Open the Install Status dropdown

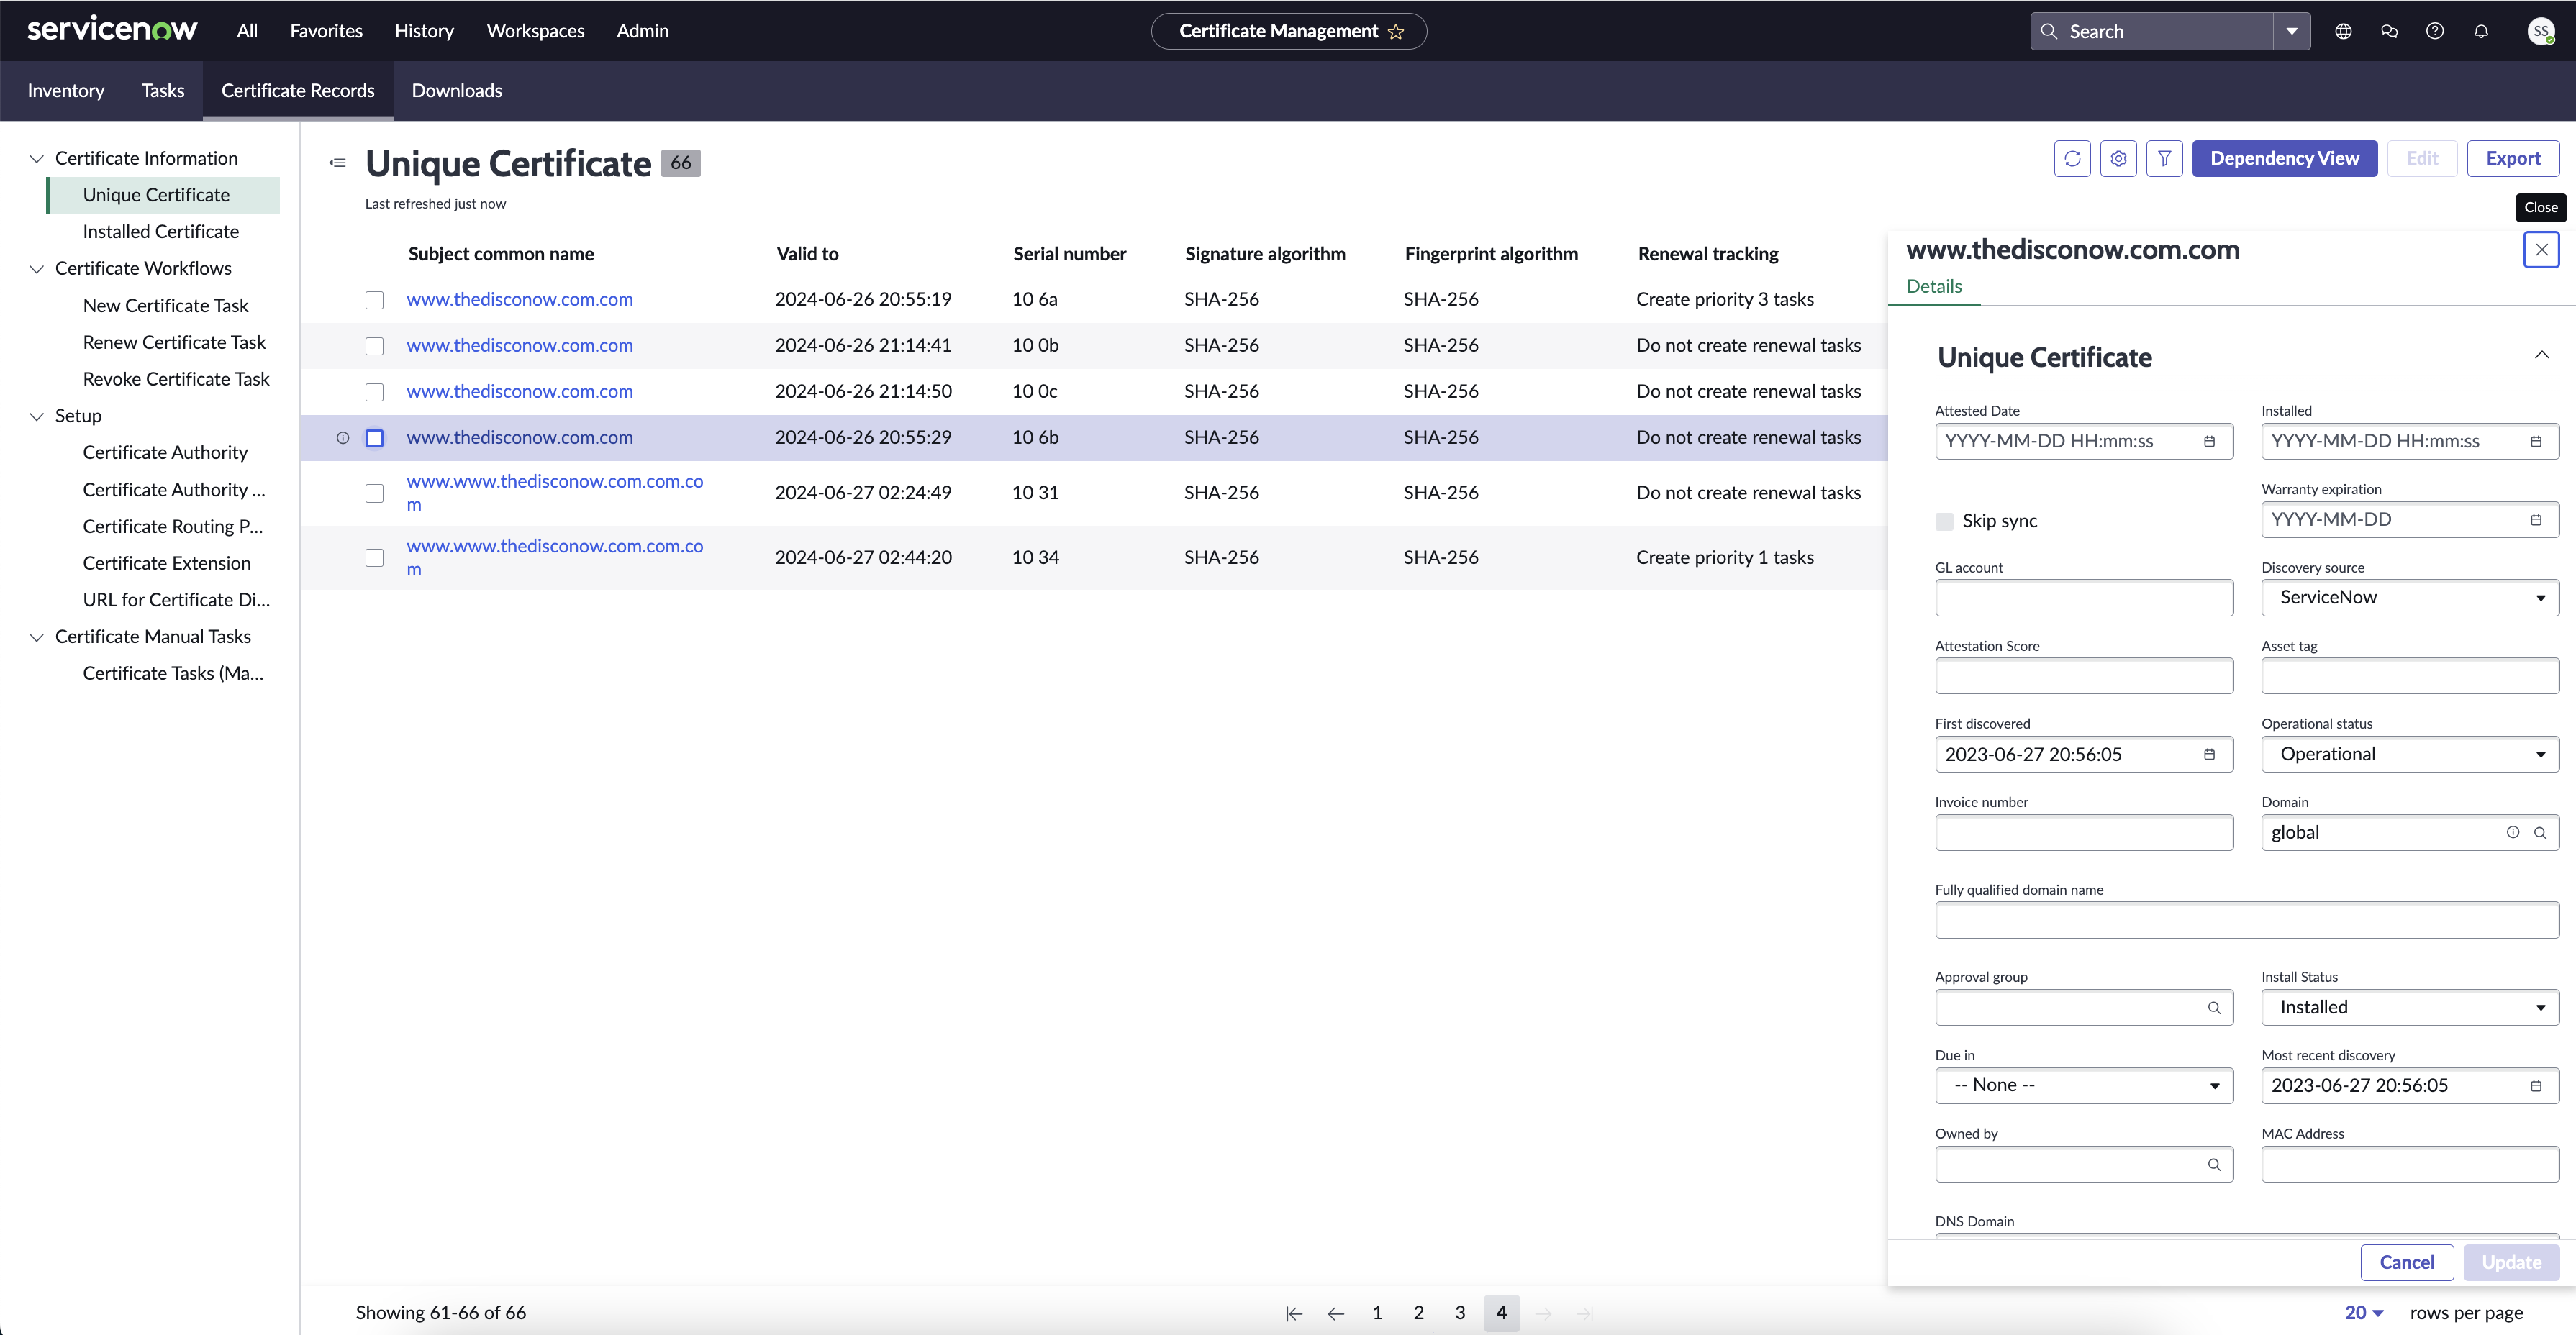point(2409,1008)
